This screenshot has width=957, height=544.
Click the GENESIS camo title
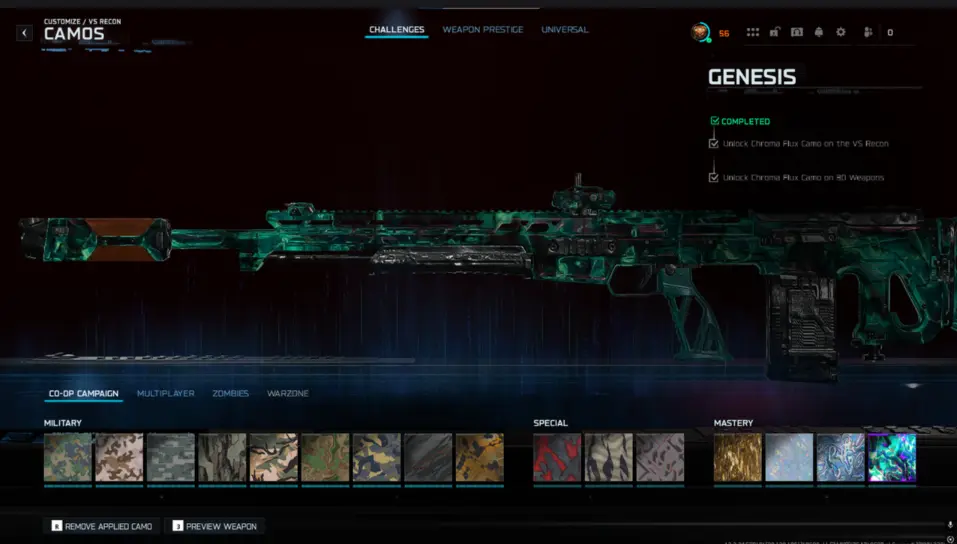752,77
